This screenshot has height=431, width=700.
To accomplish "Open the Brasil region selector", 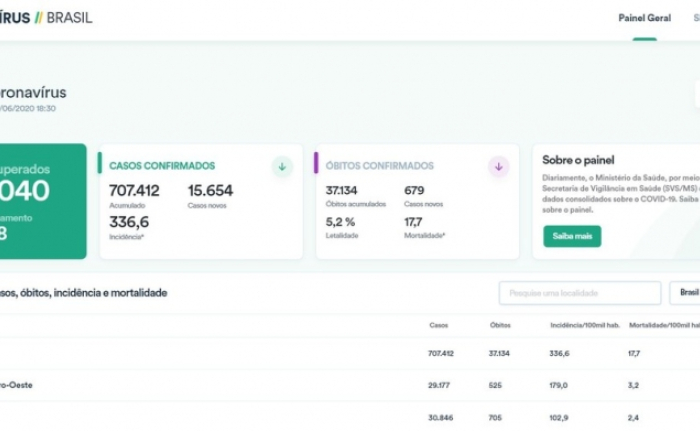I will tap(685, 293).
